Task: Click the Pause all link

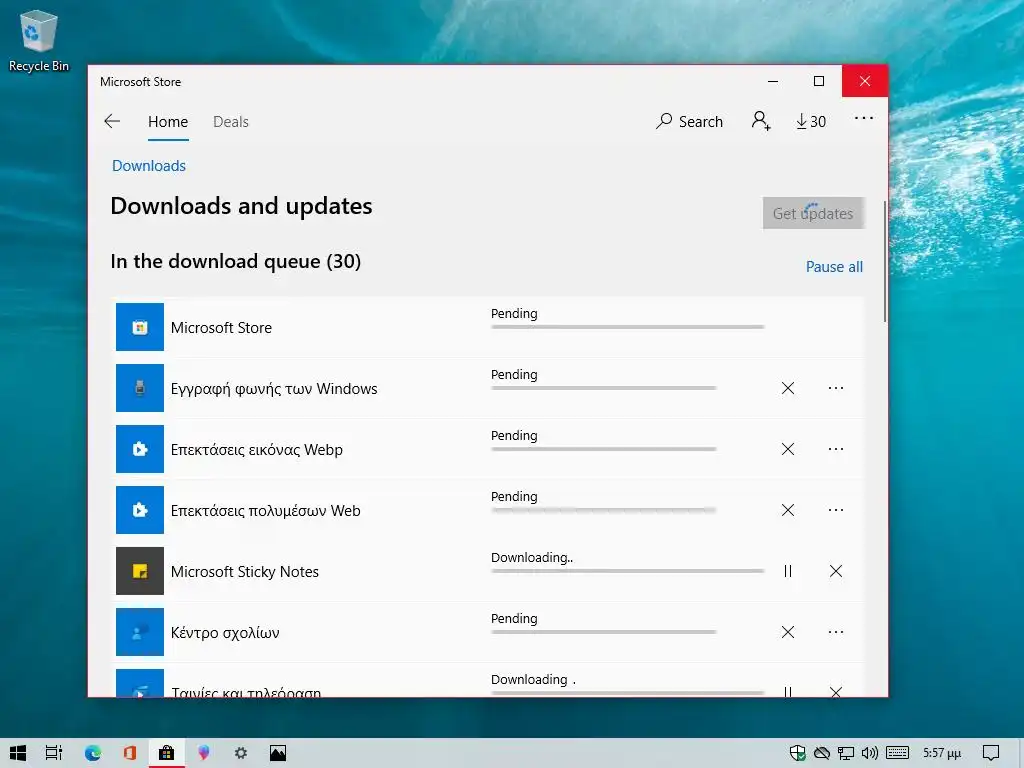Action: tap(834, 266)
